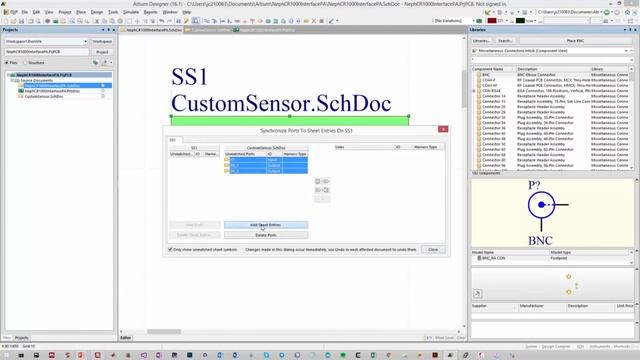640x360 pixels.
Task: Click the Copy toolbar icon
Action: click(104, 21)
